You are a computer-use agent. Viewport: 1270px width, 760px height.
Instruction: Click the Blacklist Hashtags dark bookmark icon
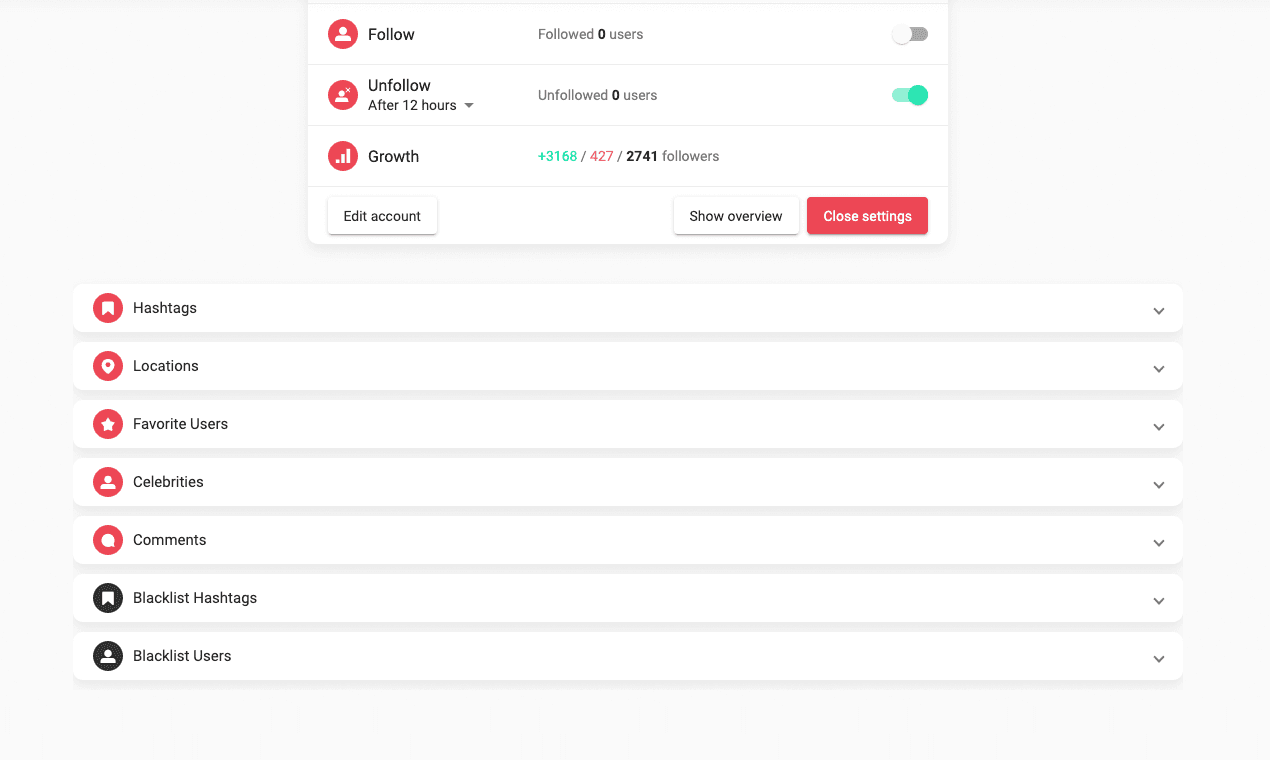click(x=108, y=598)
